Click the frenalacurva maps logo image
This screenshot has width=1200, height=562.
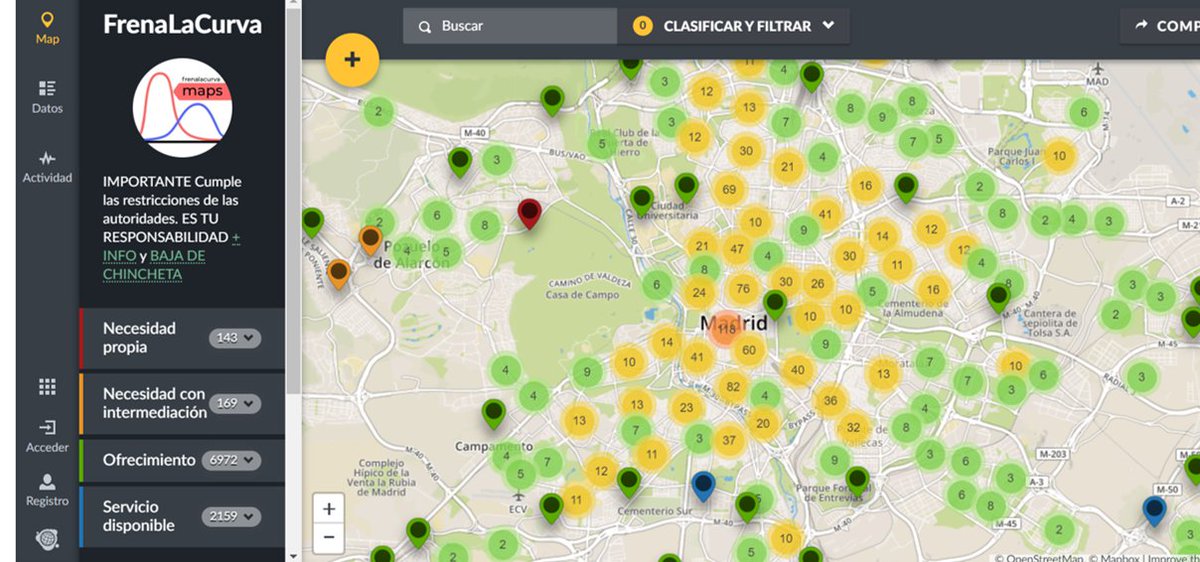(183, 107)
